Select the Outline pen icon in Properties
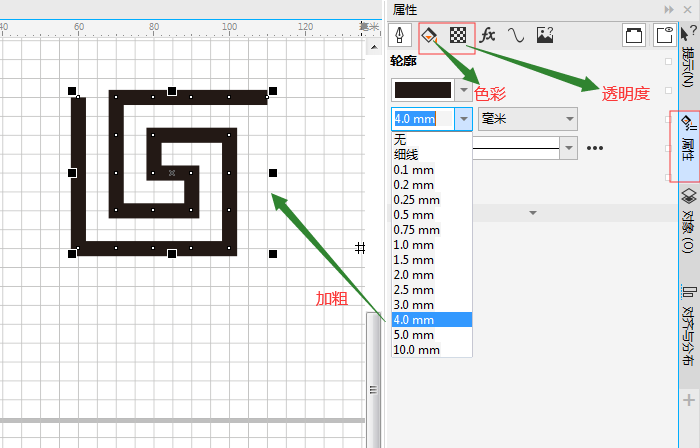Screen dimensions: 700x448 [401, 35]
